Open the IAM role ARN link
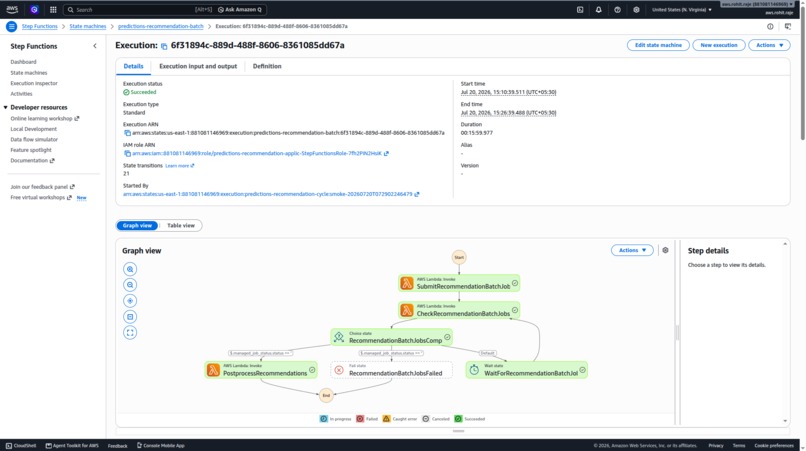The image size is (806, 451). point(260,153)
